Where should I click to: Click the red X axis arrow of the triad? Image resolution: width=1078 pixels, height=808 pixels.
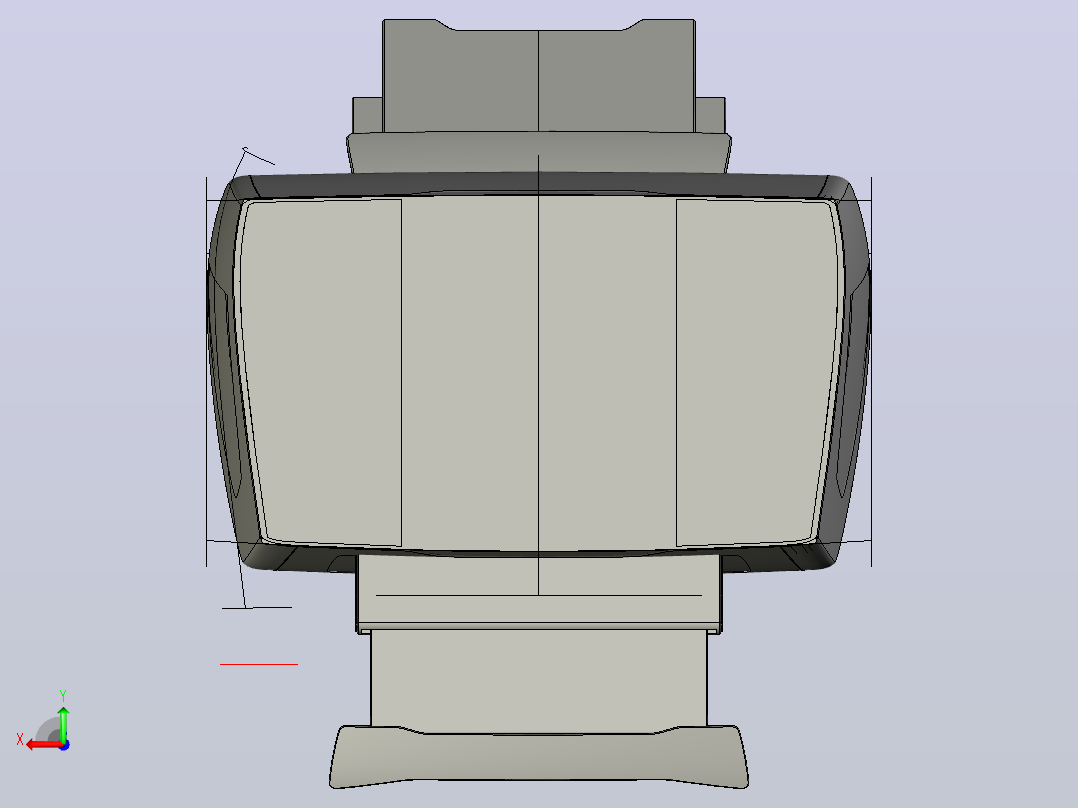tap(43, 745)
